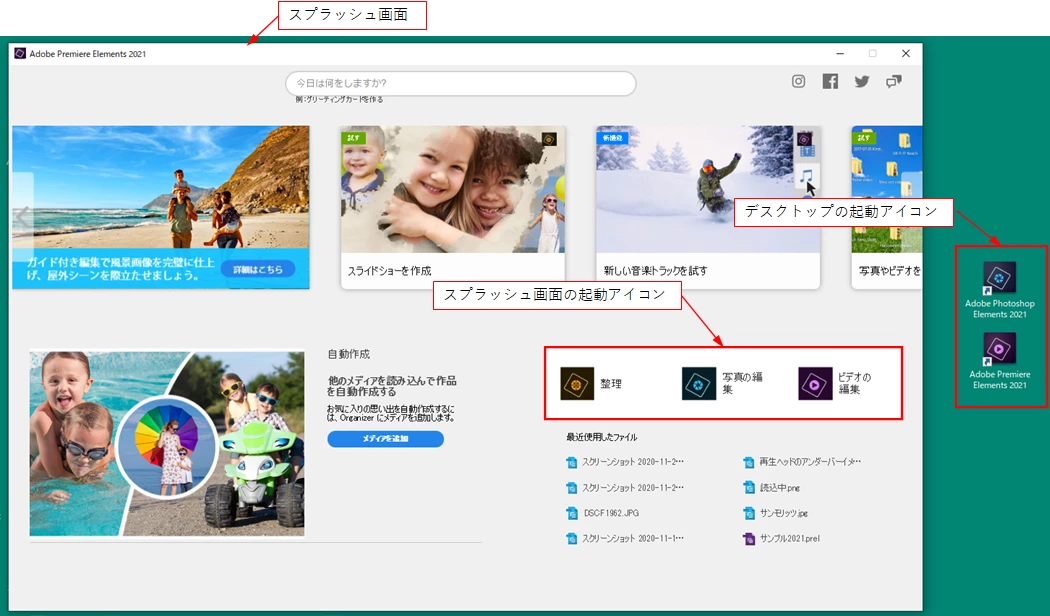Click the 自動作成 heading text

[x=348, y=354]
